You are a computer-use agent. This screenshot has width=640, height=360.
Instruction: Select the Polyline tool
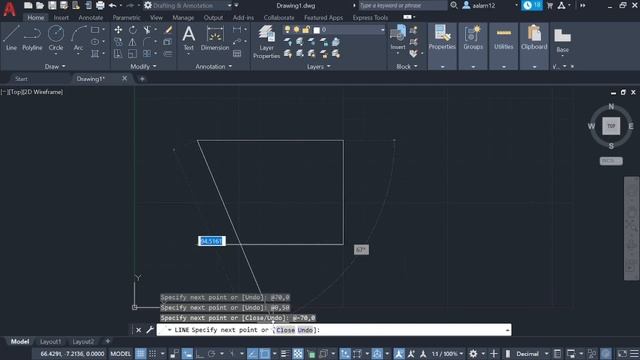(x=32, y=38)
